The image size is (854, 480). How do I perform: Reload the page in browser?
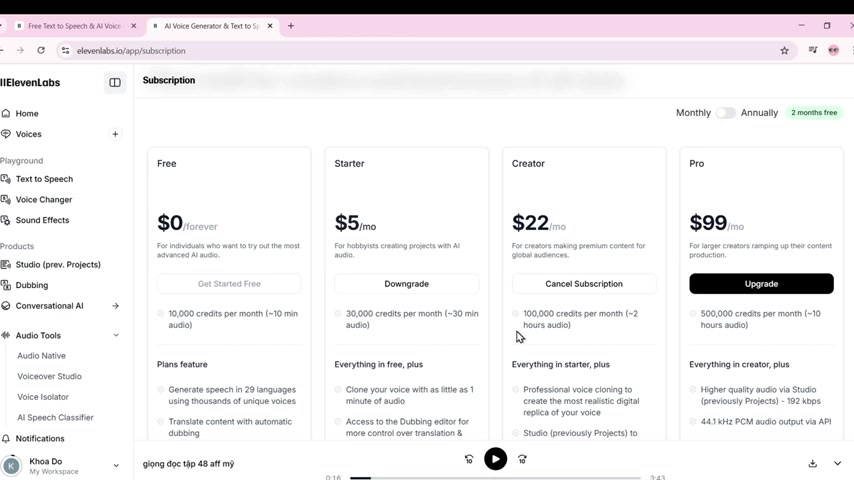[x=41, y=50]
